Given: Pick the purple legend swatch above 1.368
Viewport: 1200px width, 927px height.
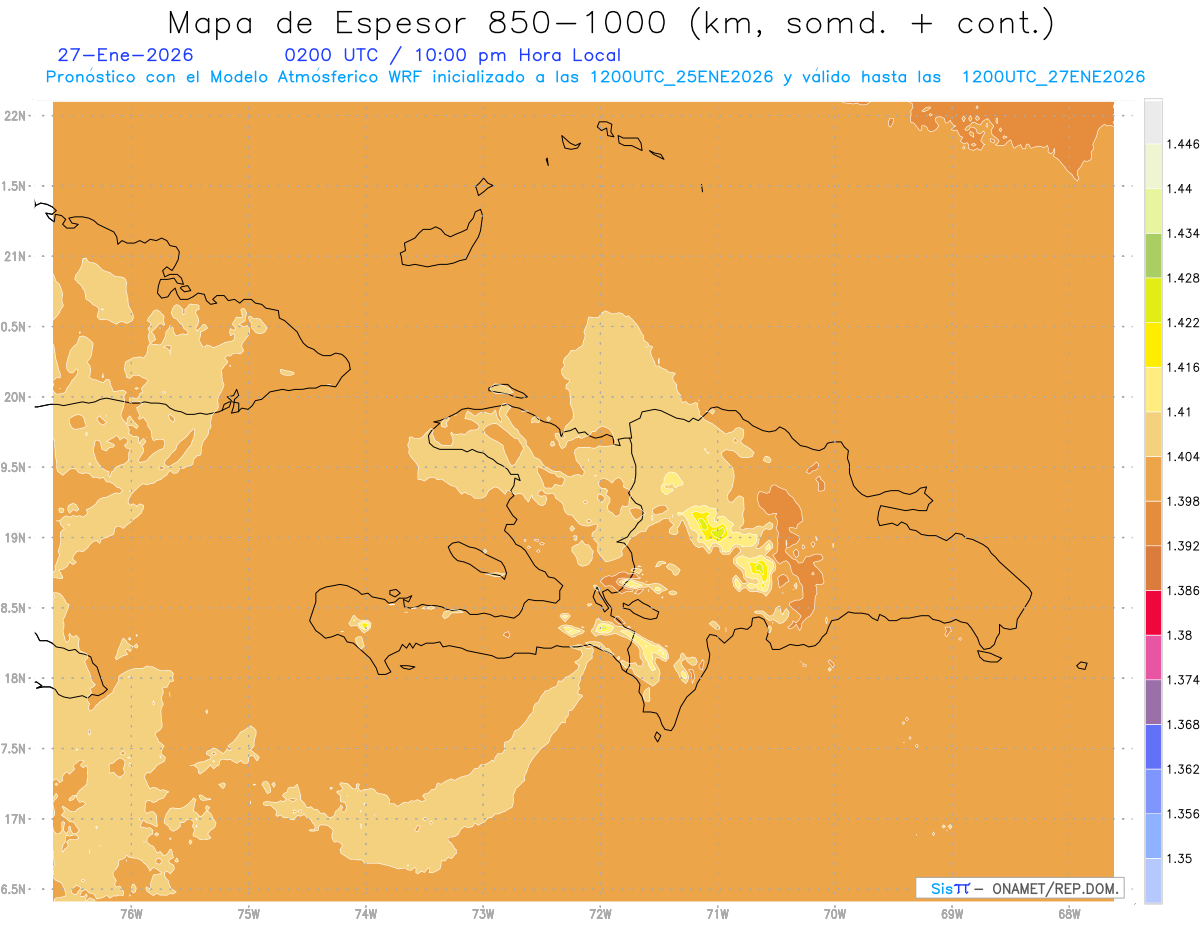Looking at the screenshot, I should [1153, 702].
